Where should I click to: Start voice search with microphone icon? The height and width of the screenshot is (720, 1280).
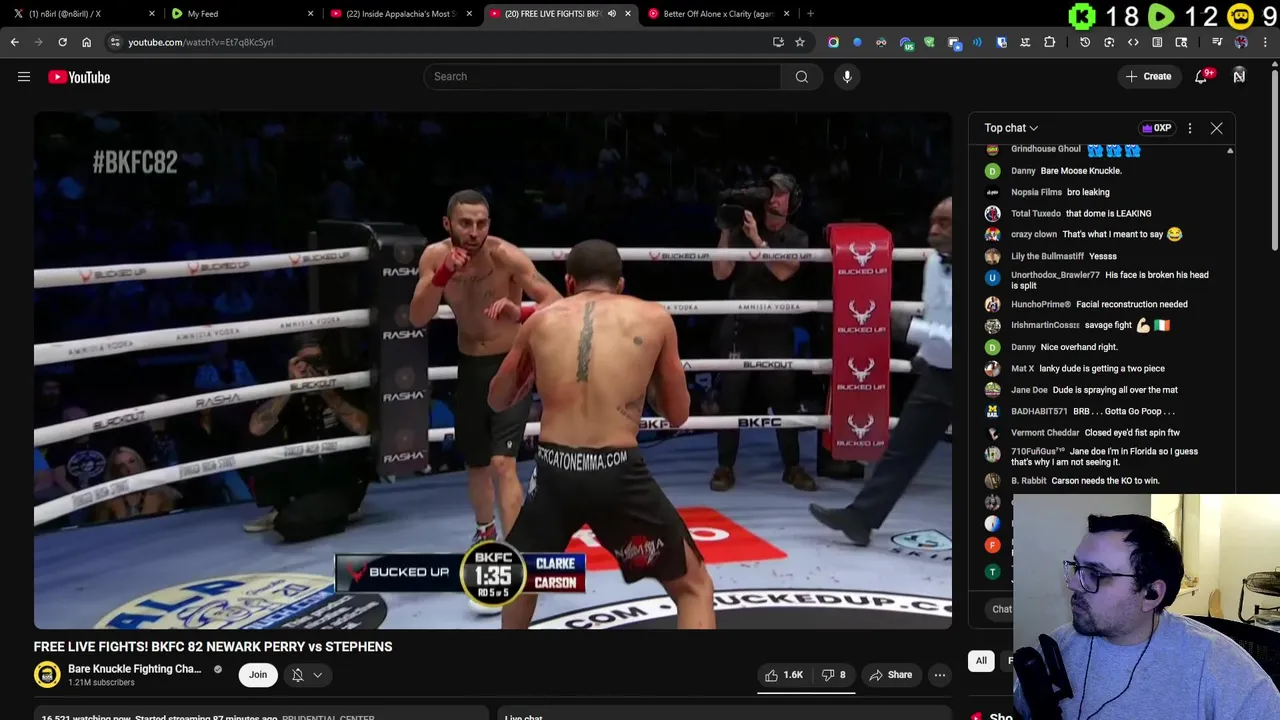[847, 76]
